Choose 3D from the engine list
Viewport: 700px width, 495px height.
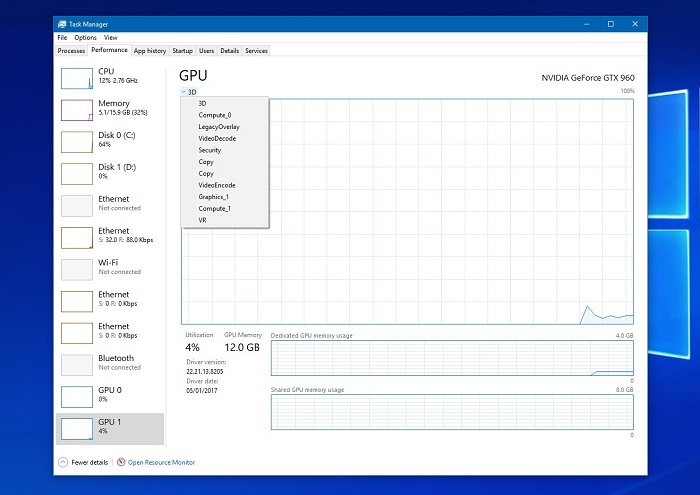(x=225, y=103)
